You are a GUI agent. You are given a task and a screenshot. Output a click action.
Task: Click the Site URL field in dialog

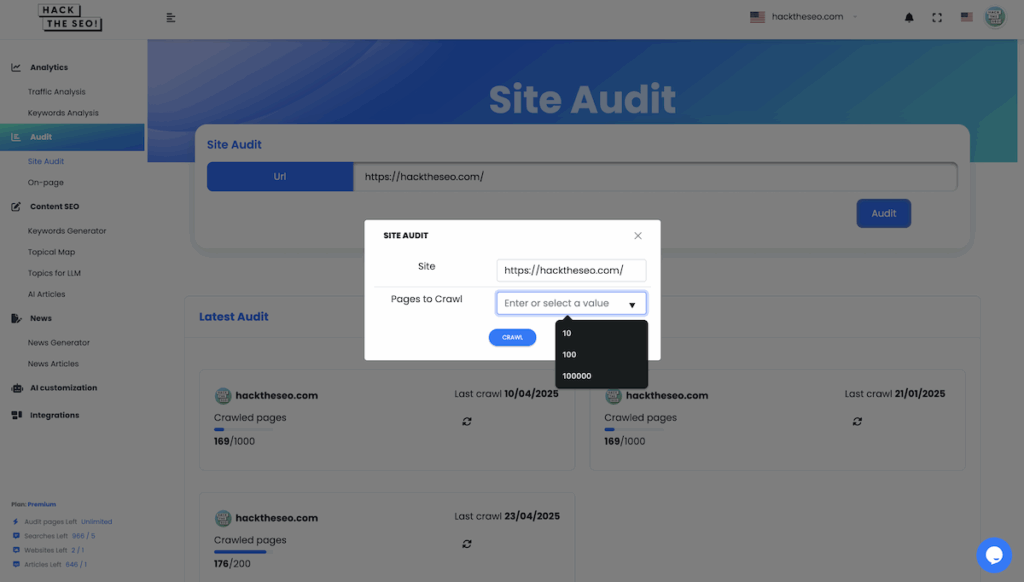(571, 270)
